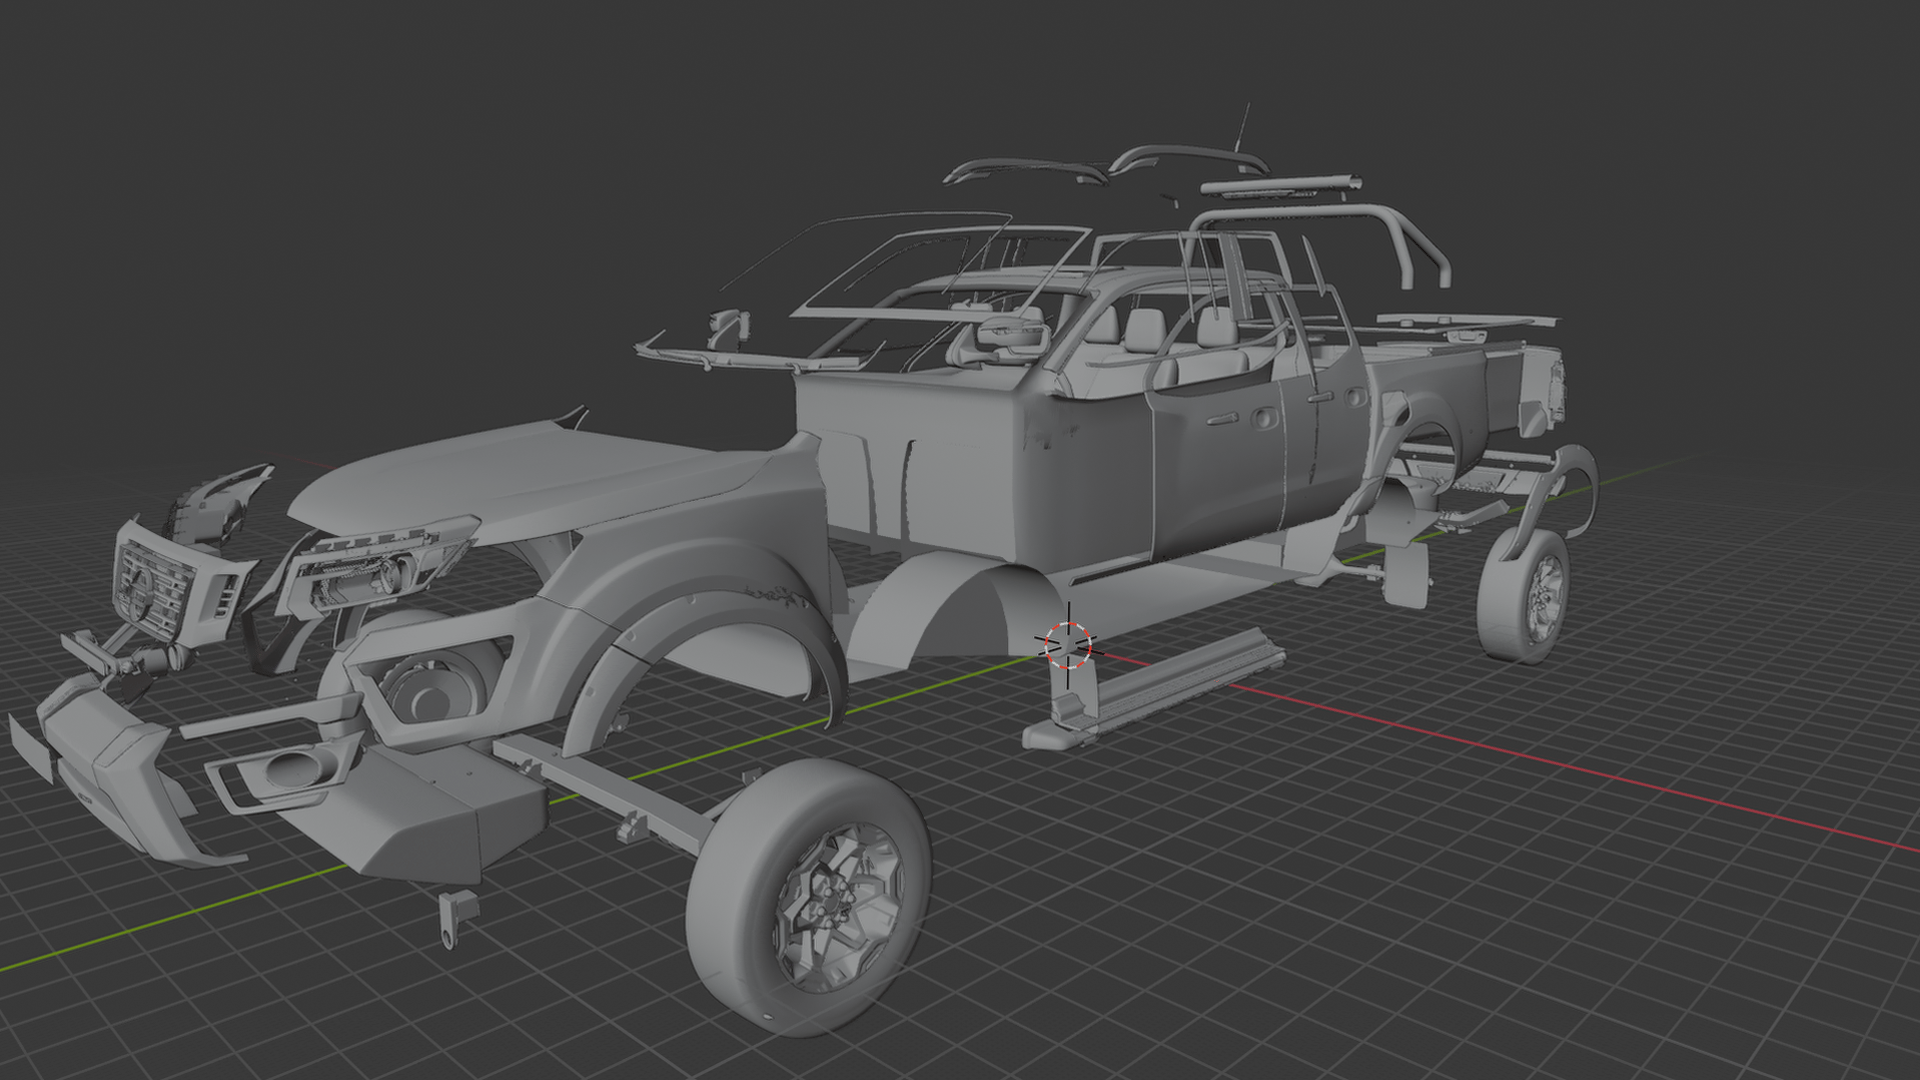Screen dimensions: 1920x1080
Task: Select the side step running board
Action: point(1155,692)
